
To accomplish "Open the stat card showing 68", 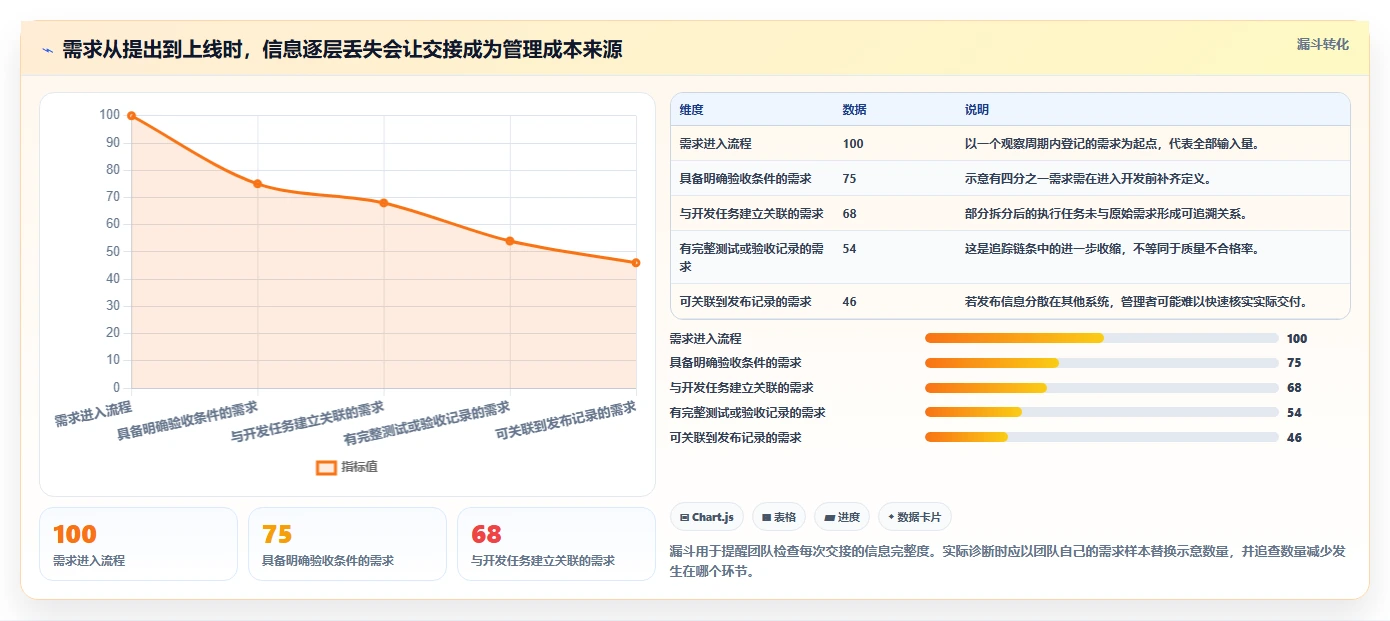I will coord(556,544).
